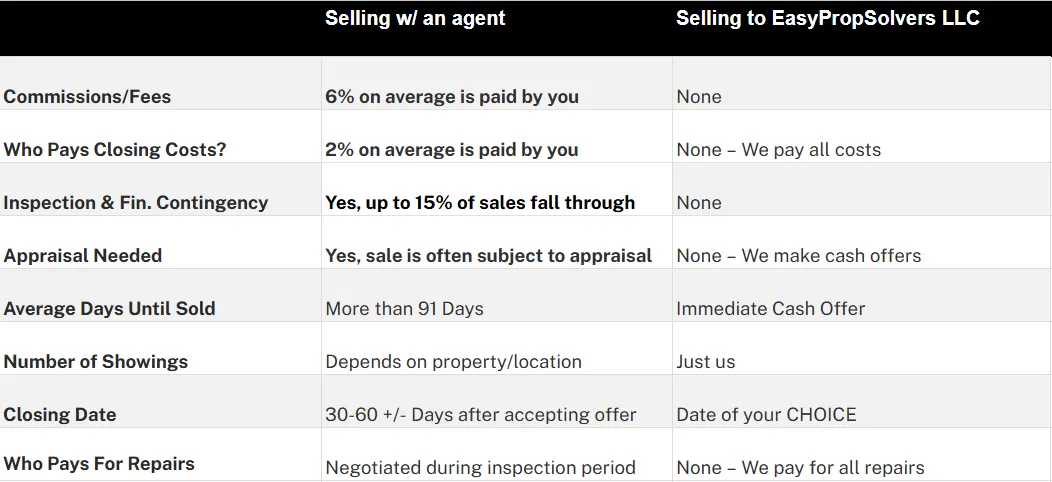
Task: Select 'Yes, up to 15% of sales fall through'
Action: click(480, 203)
